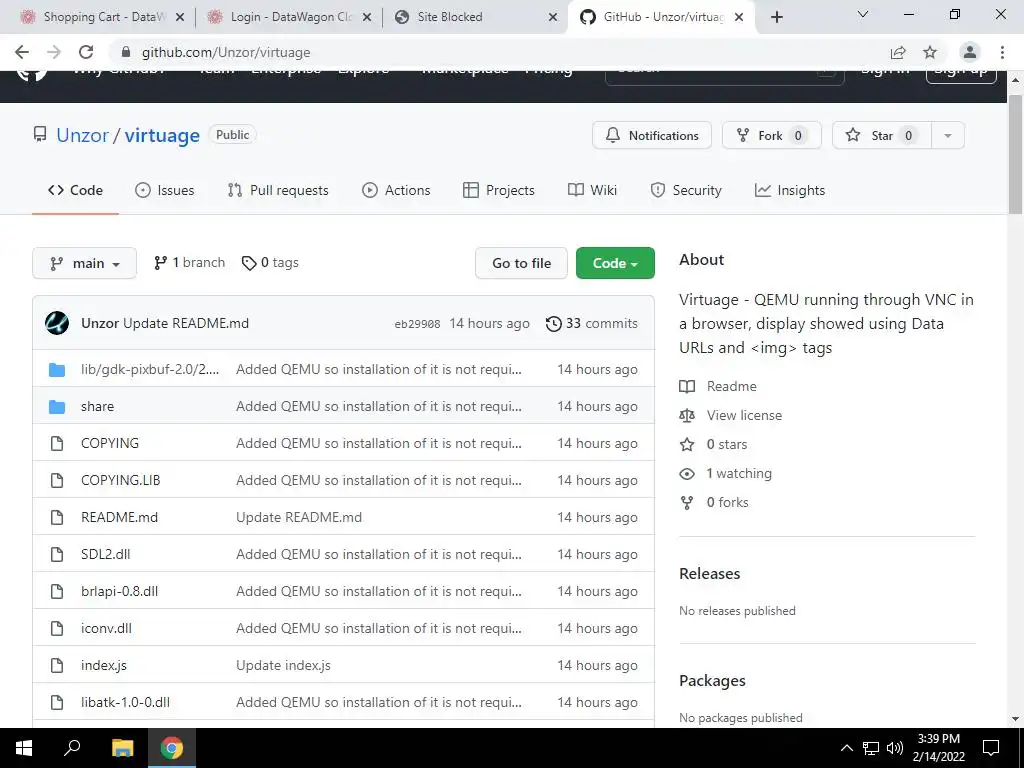Viewport: 1024px width, 768px height.
Task: Open the Security tab
Action: point(686,190)
